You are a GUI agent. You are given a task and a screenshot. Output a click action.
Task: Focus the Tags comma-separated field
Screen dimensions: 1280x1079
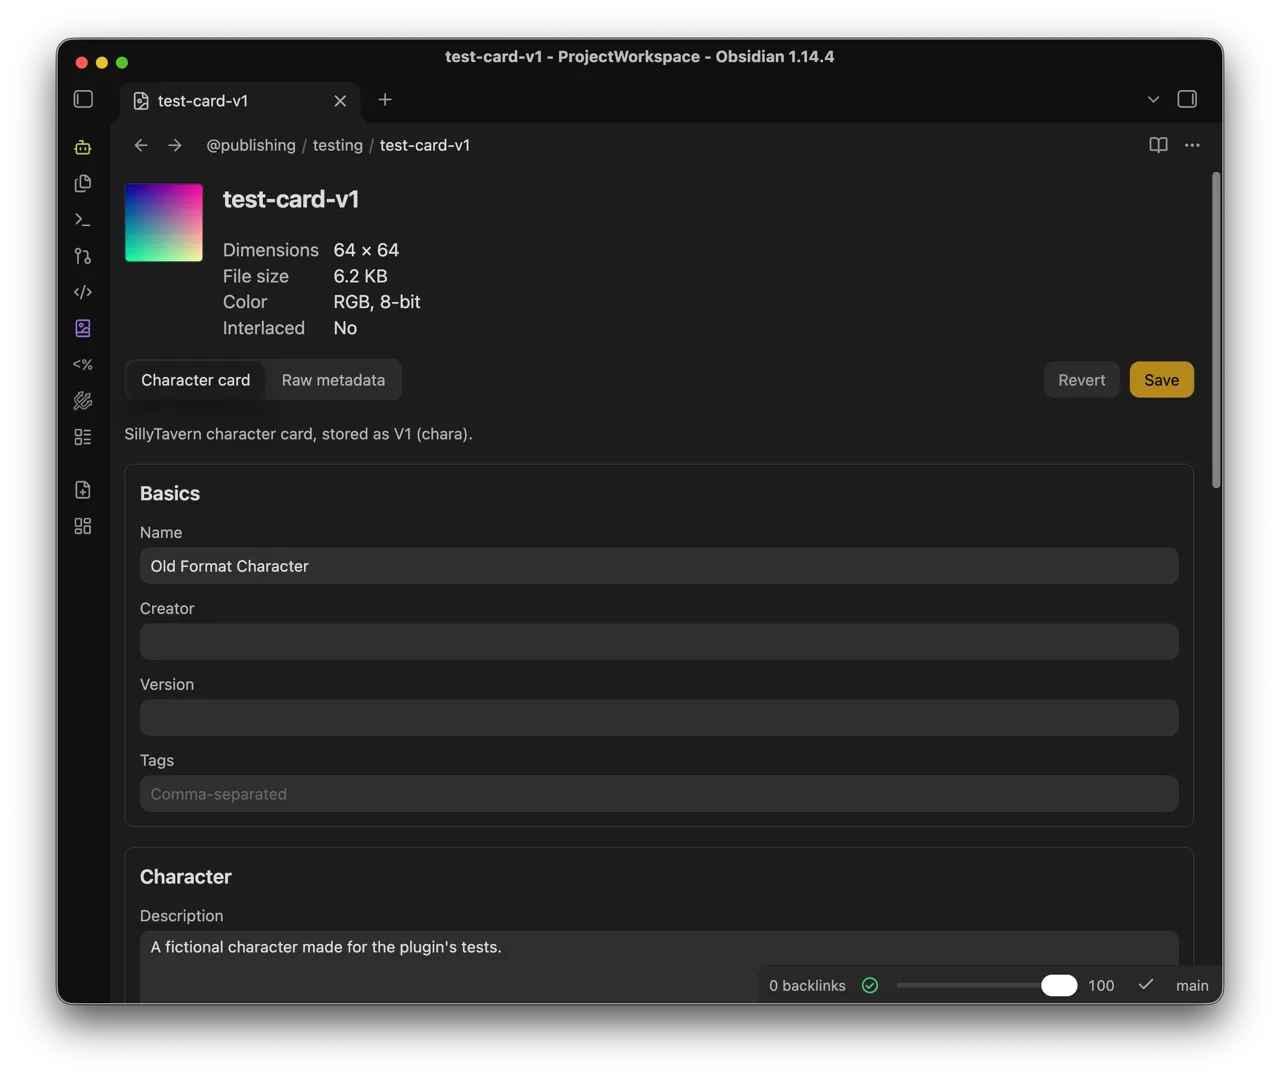(659, 794)
